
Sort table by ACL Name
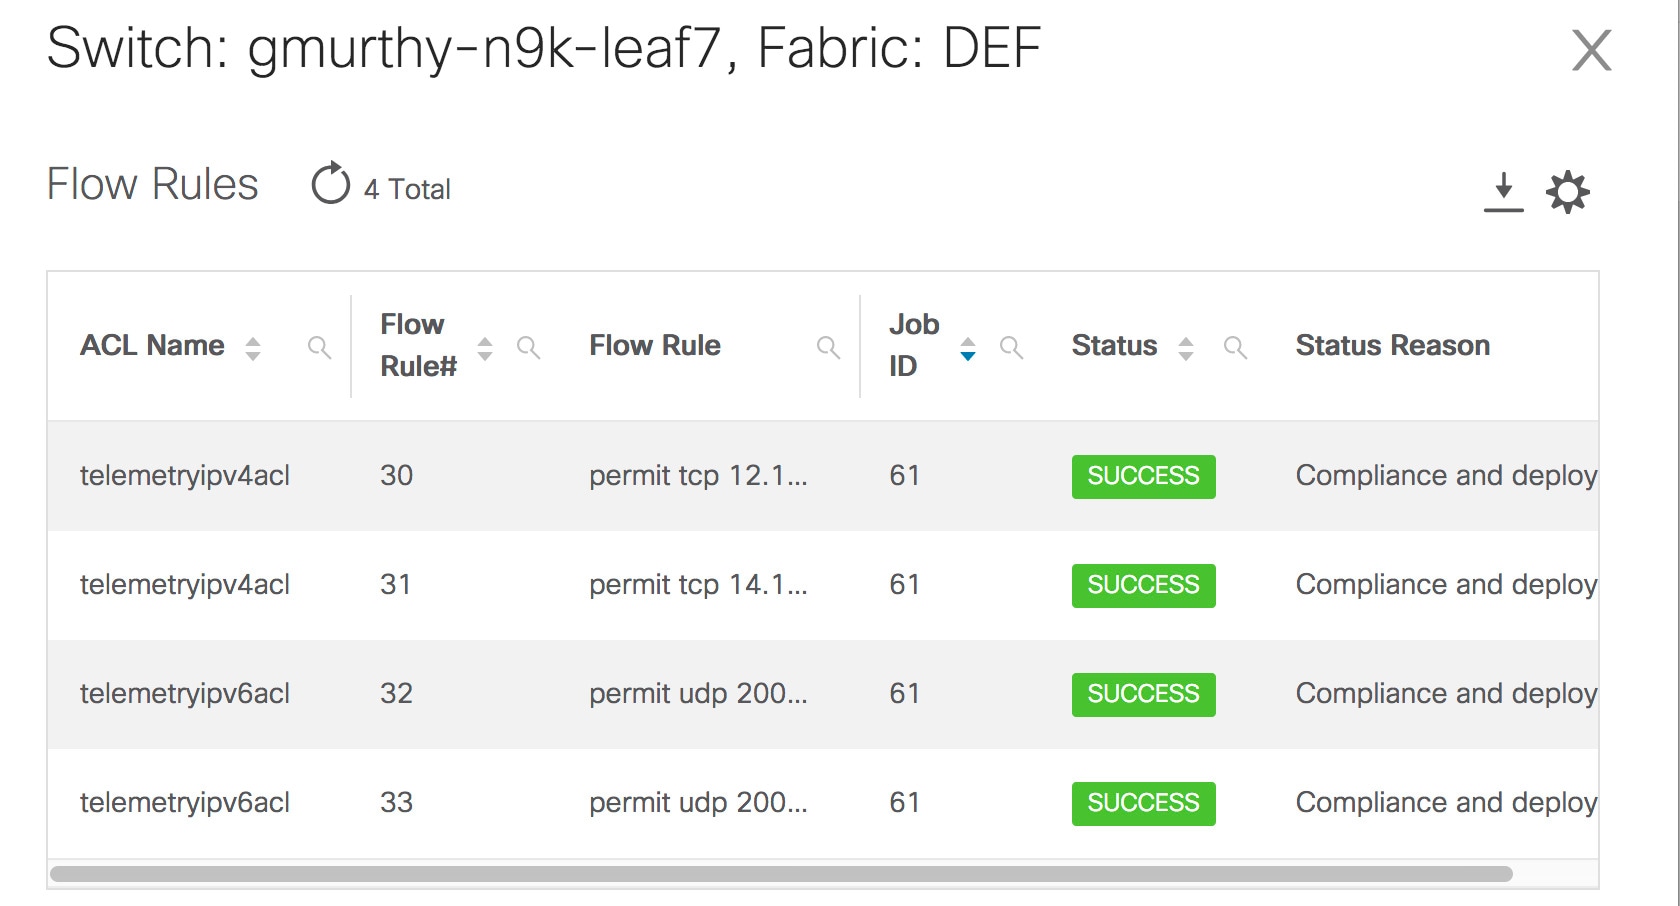click(253, 348)
